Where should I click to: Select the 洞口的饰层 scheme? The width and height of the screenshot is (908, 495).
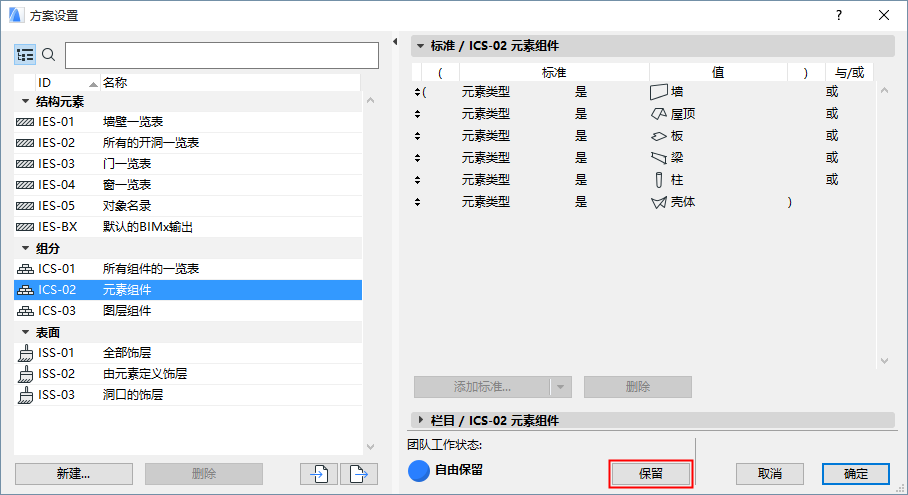tap(188, 395)
